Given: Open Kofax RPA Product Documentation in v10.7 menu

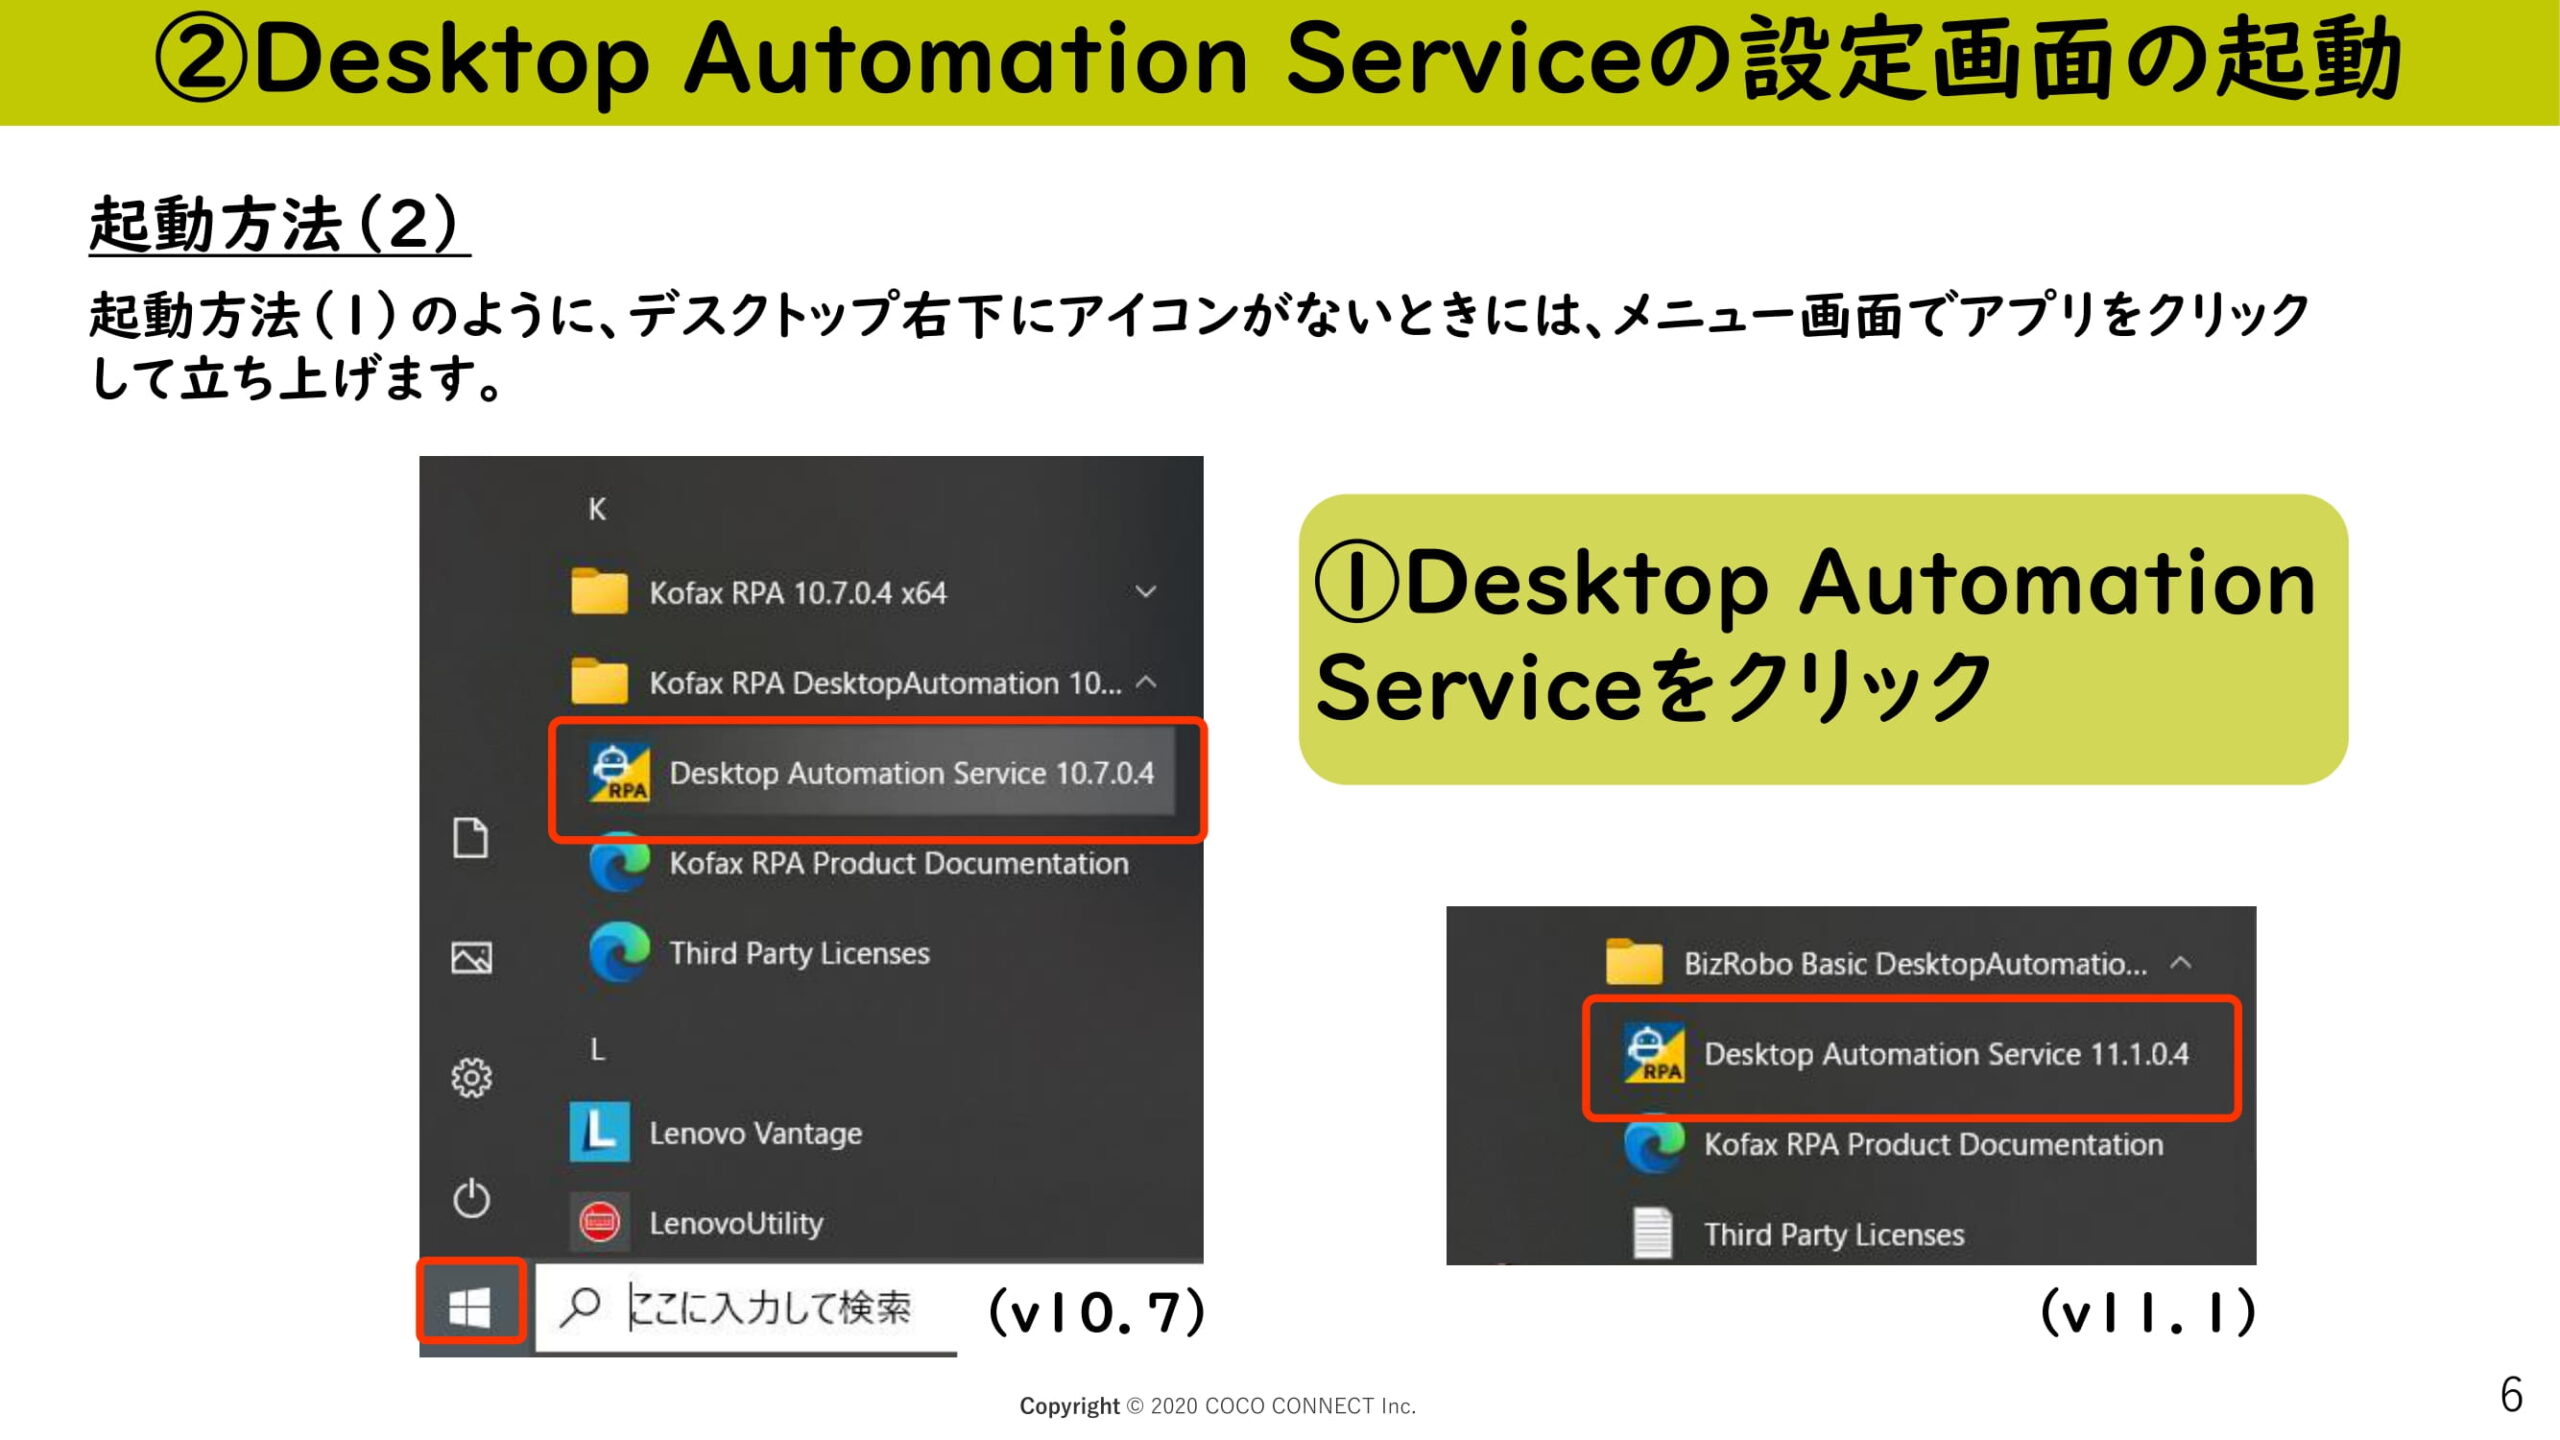Looking at the screenshot, I should coord(899,863).
